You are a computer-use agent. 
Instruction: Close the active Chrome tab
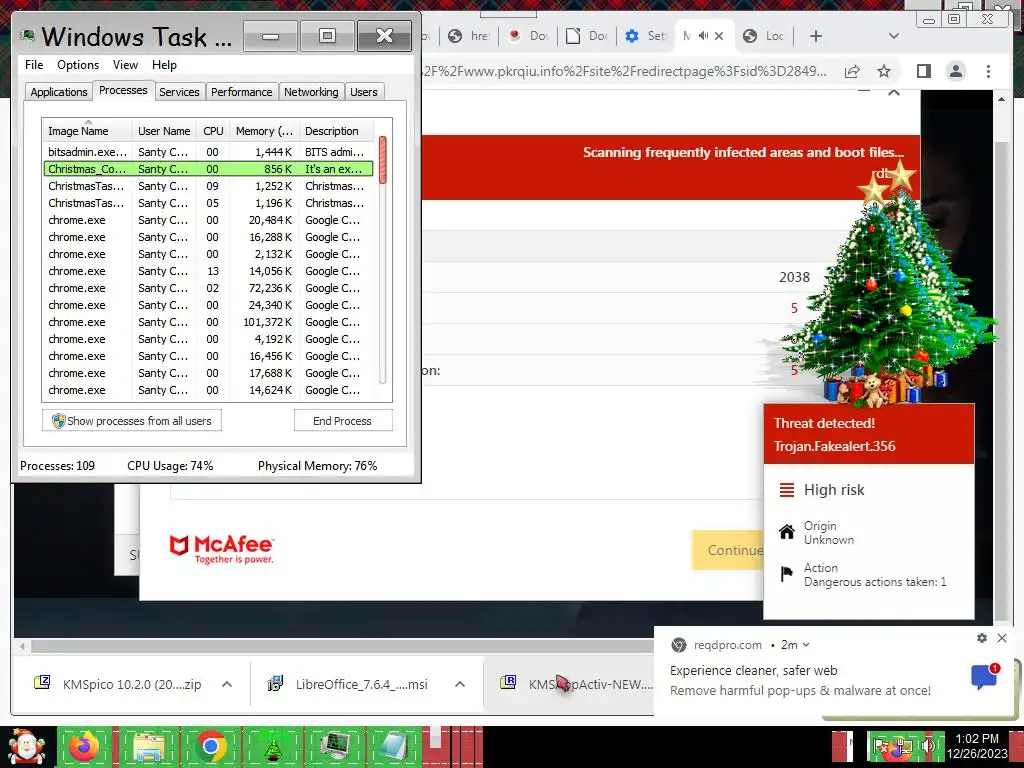click(719, 36)
